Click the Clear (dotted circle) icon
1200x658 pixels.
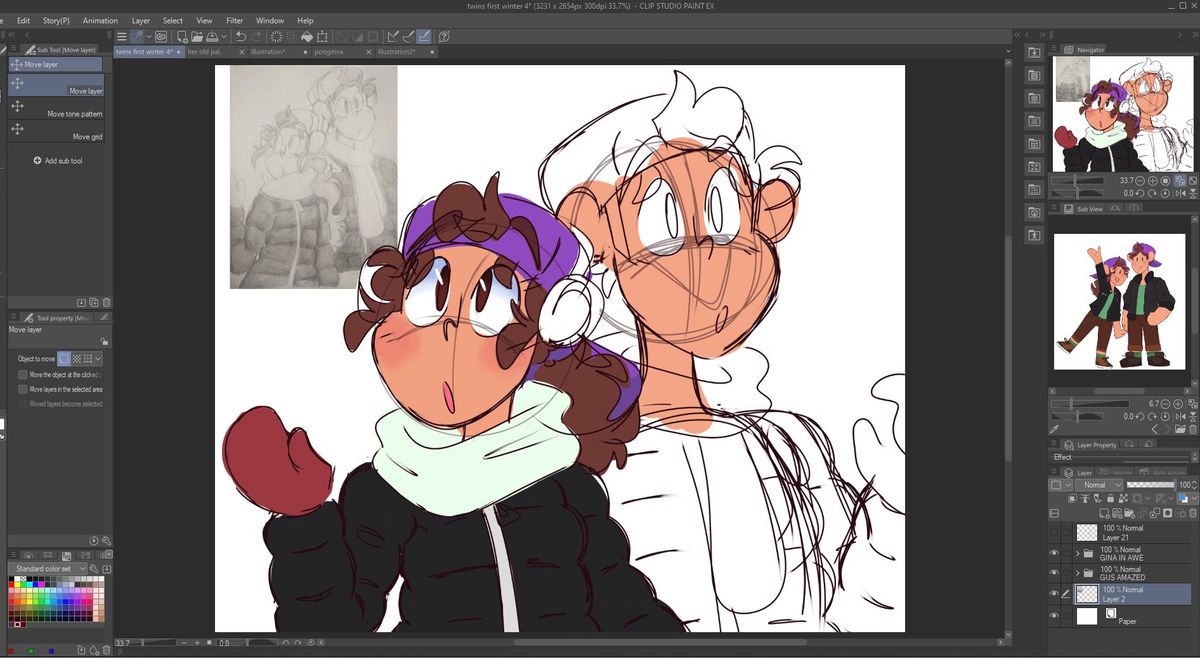click(276, 36)
